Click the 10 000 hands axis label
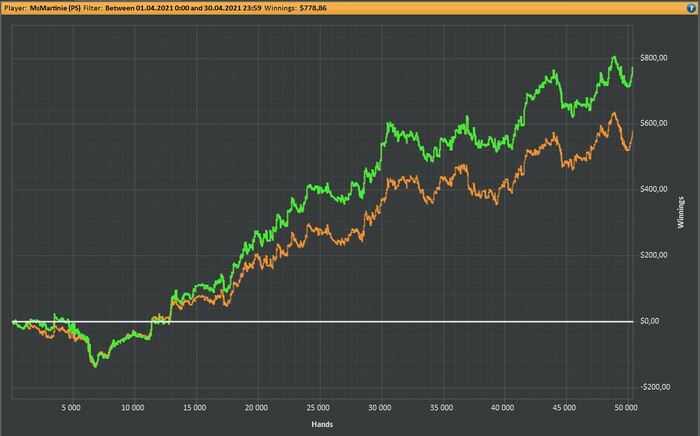This screenshot has width=700, height=436. 133,408
